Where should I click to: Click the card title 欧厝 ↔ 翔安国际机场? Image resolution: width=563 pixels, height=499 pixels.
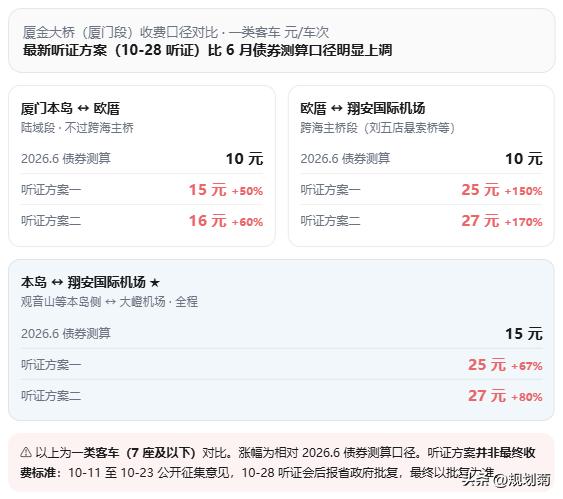point(363,108)
